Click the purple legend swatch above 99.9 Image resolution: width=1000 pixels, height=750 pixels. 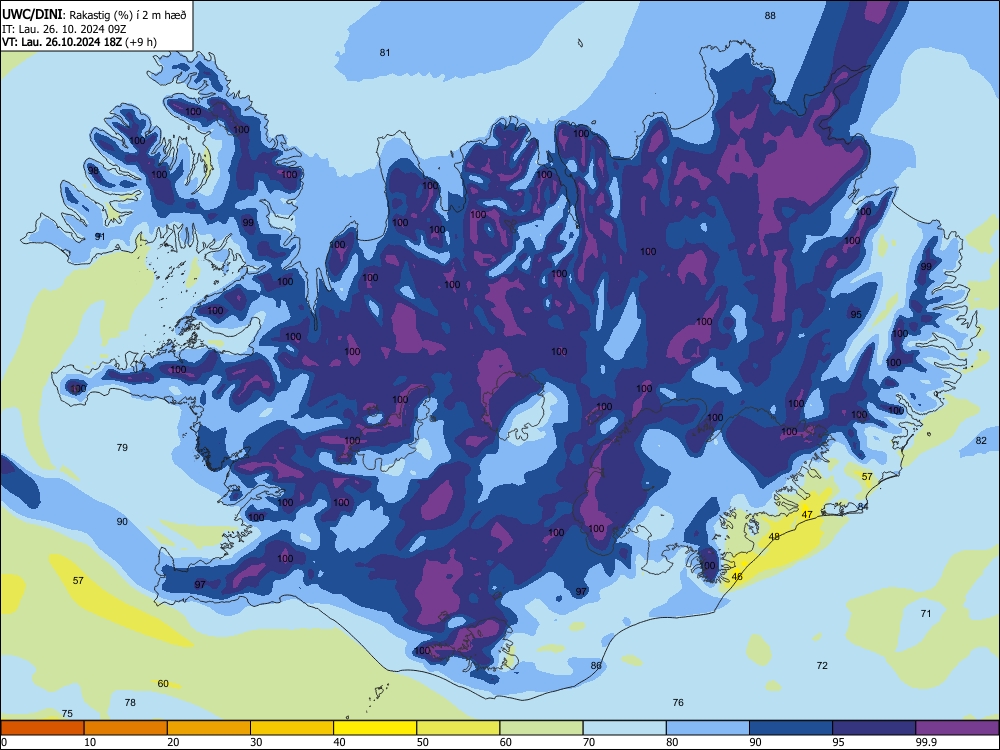click(x=957, y=728)
